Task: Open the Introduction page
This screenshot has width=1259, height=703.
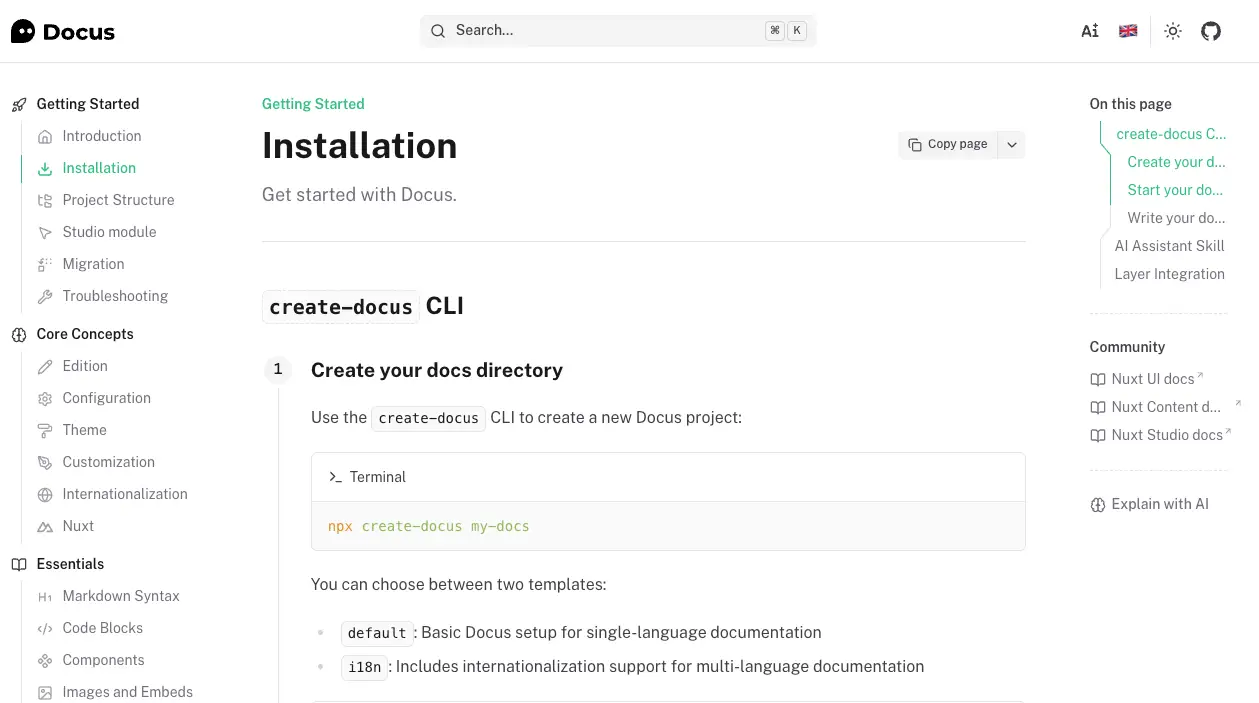Action: click(x=102, y=136)
